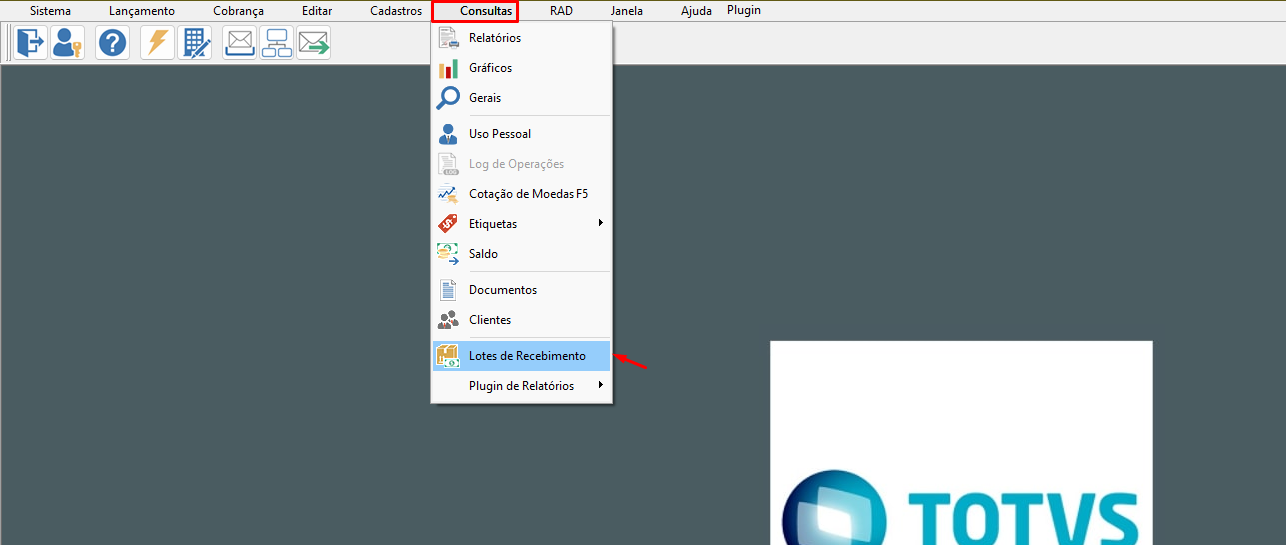Select the Gerais menu entry
Screen dimensions: 1286x545
(521, 98)
